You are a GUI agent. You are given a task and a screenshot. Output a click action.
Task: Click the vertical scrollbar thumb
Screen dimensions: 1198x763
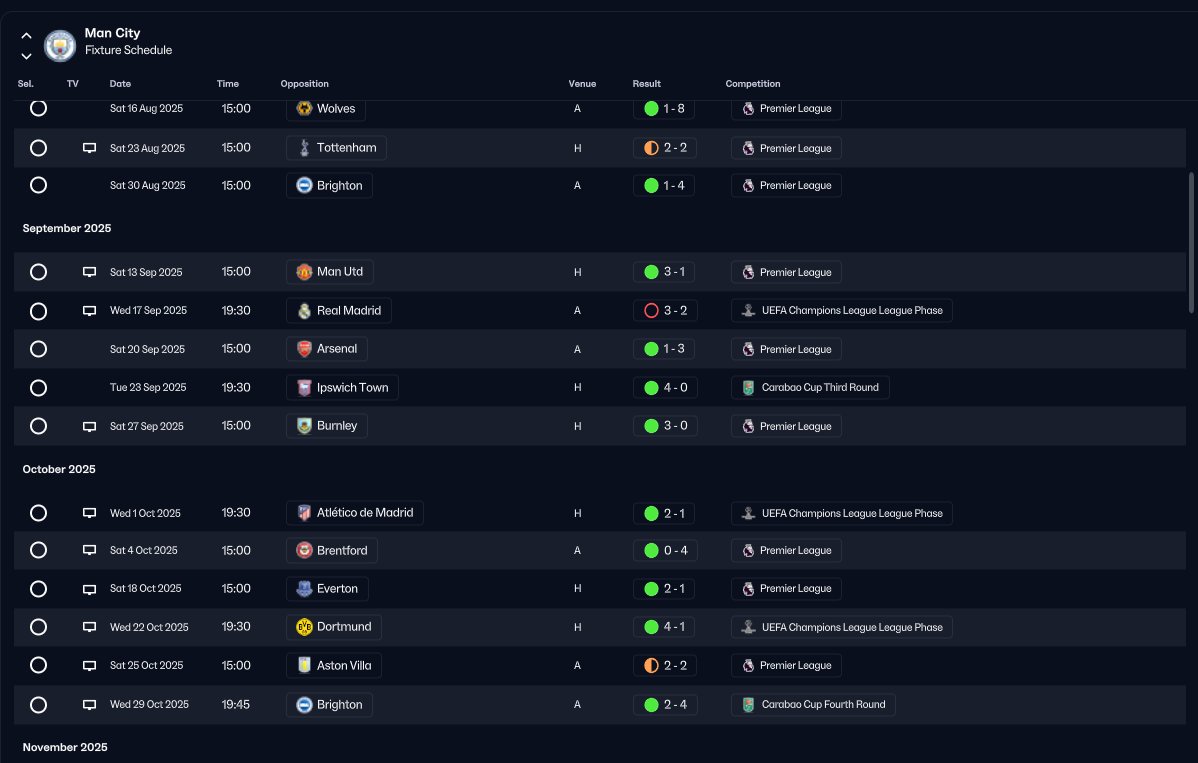1191,243
